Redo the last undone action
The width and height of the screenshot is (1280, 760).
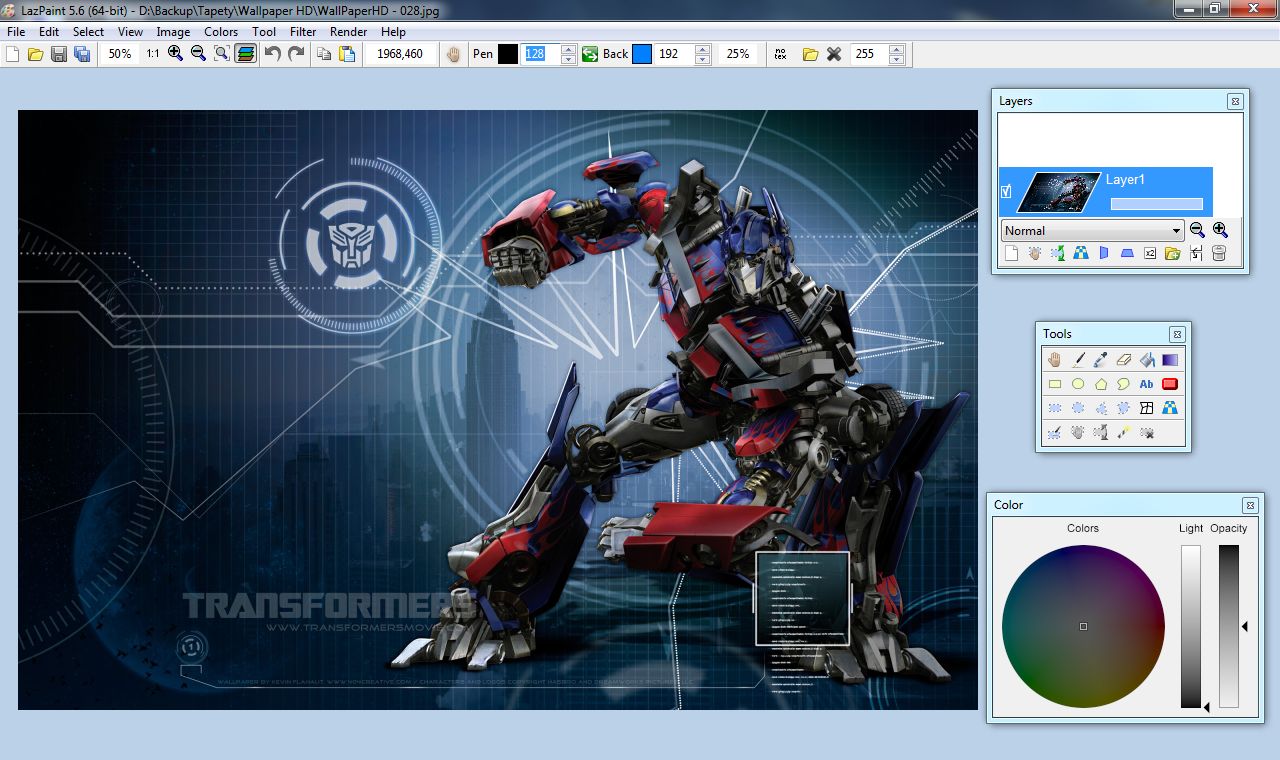[x=296, y=54]
